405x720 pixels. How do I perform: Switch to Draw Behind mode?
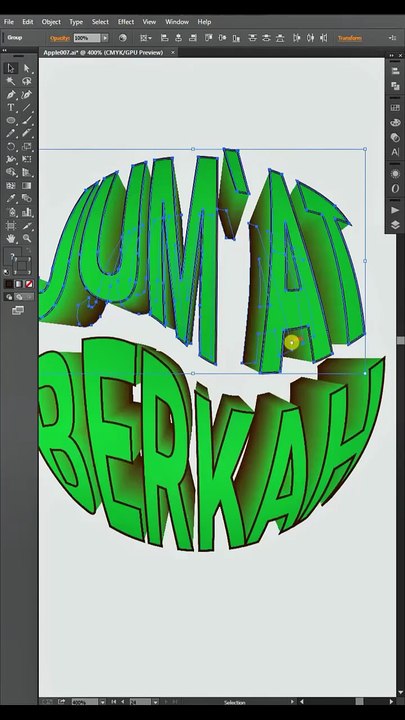pos(19,297)
